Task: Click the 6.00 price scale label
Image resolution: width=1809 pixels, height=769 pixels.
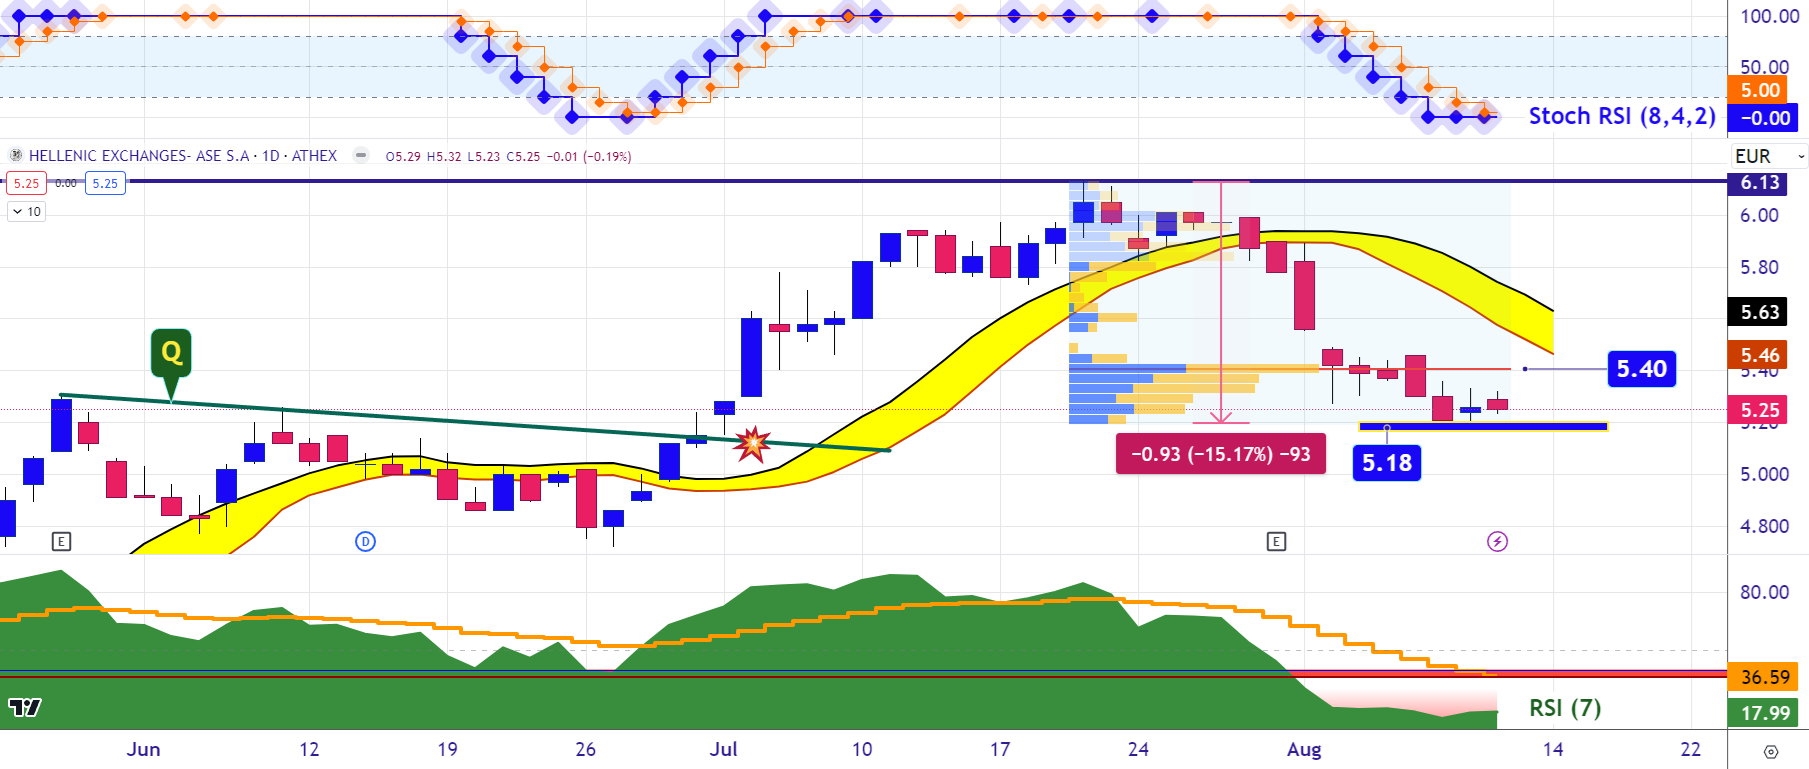Action: point(1759,215)
